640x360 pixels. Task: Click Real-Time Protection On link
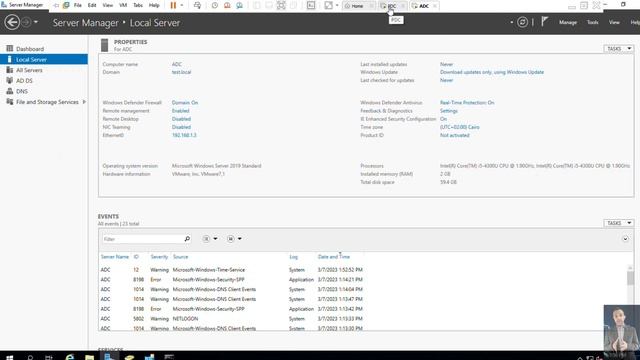tap(467, 102)
